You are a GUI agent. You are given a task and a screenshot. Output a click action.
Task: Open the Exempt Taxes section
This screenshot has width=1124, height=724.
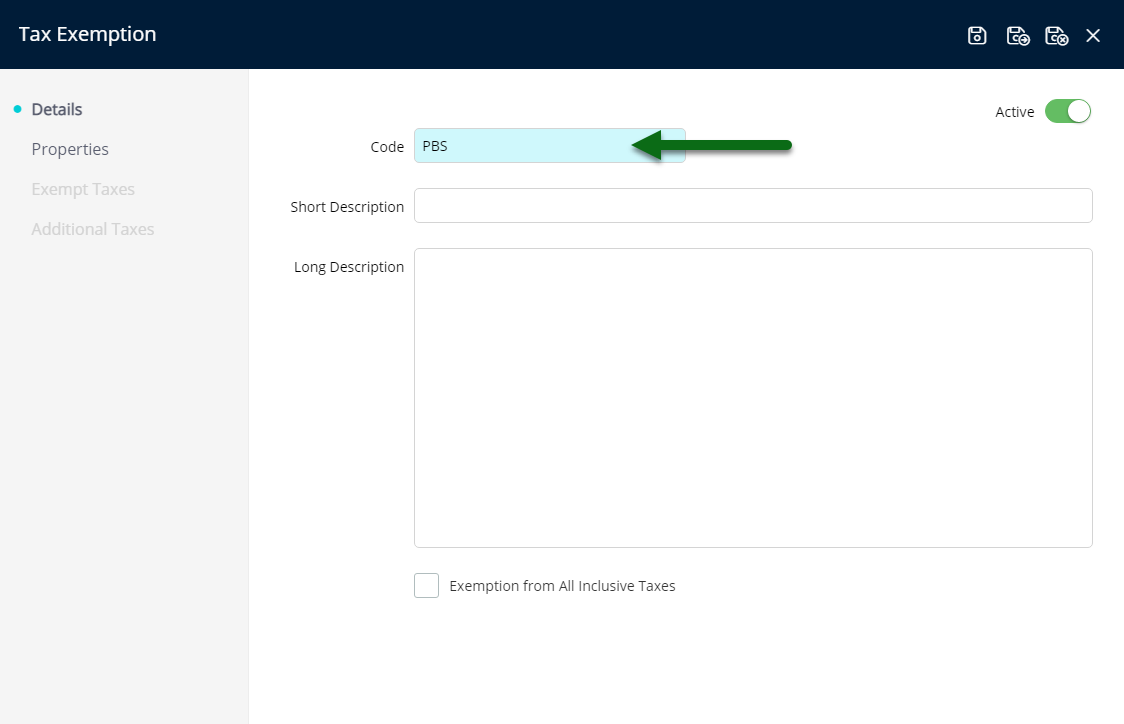click(82, 189)
